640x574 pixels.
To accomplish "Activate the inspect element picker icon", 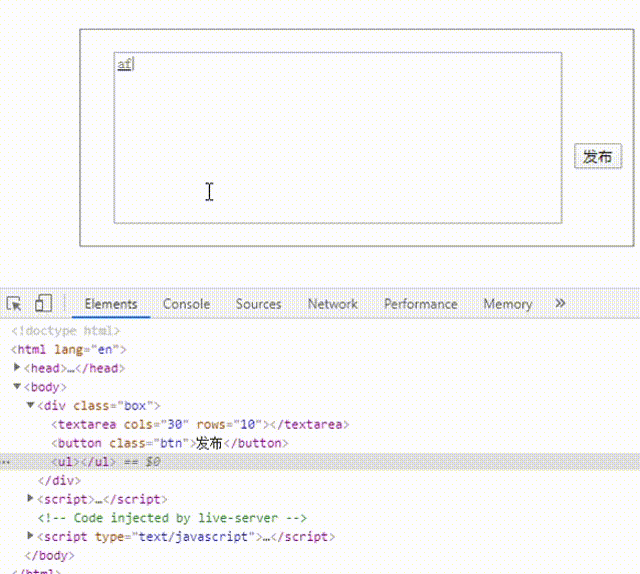I will click(x=14, y=304).
